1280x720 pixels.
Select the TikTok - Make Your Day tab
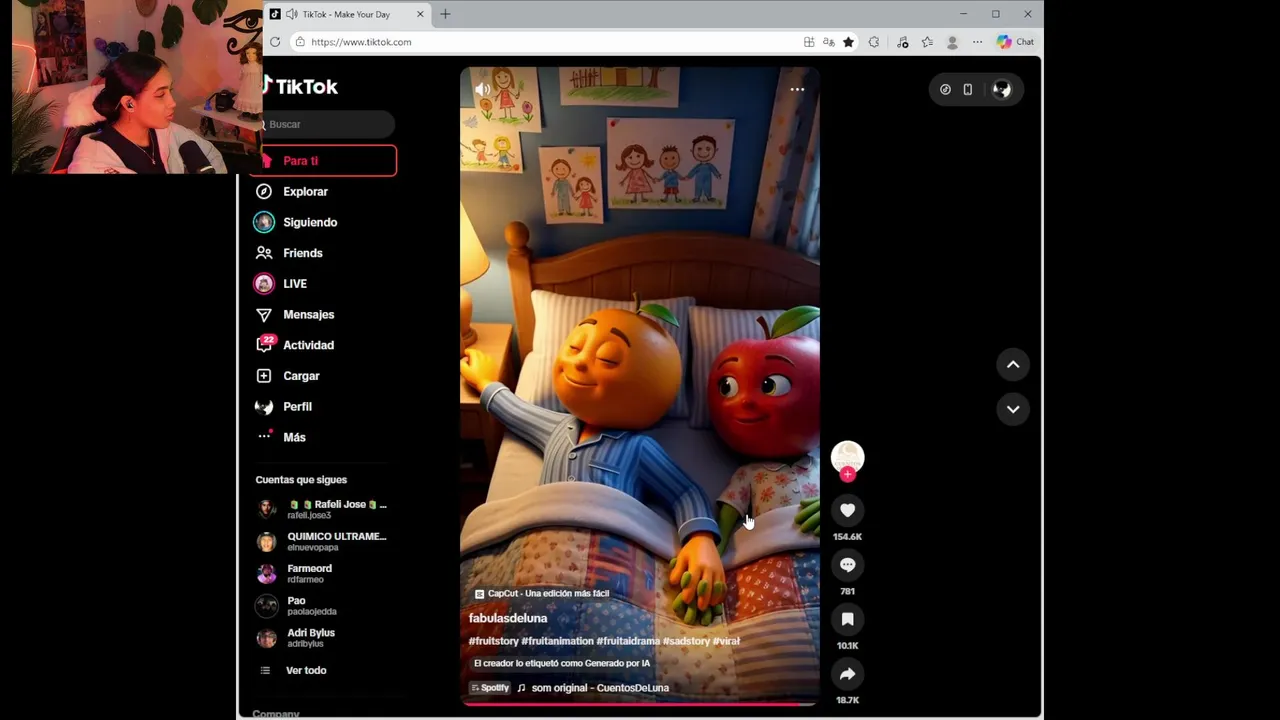(348, 14)
